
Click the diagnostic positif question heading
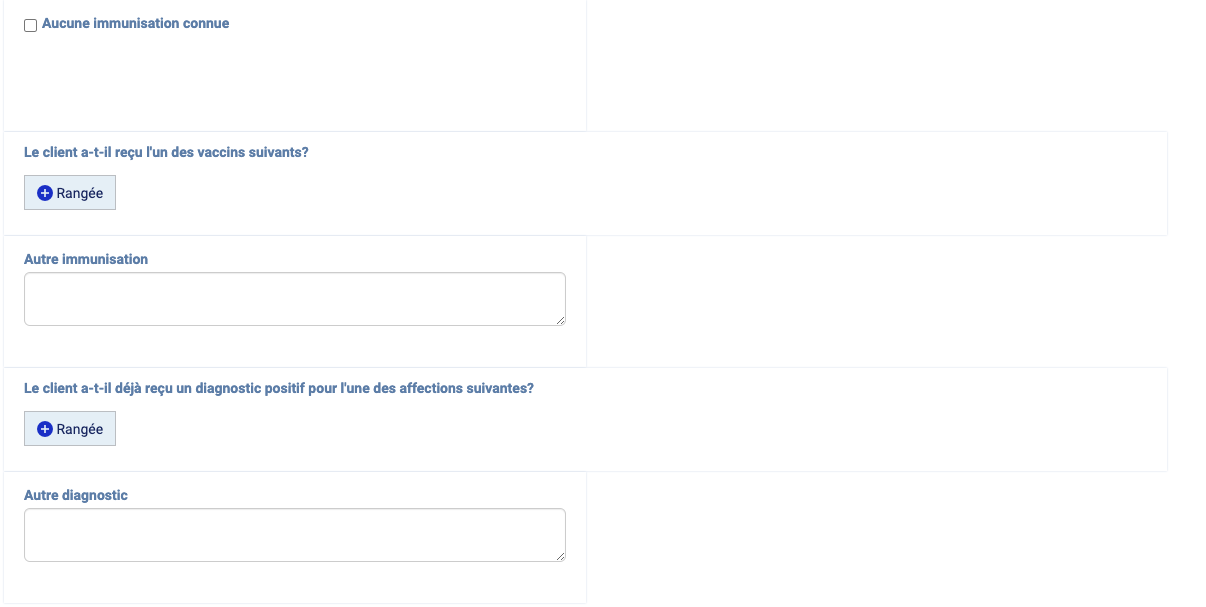(x=279, y=388)
